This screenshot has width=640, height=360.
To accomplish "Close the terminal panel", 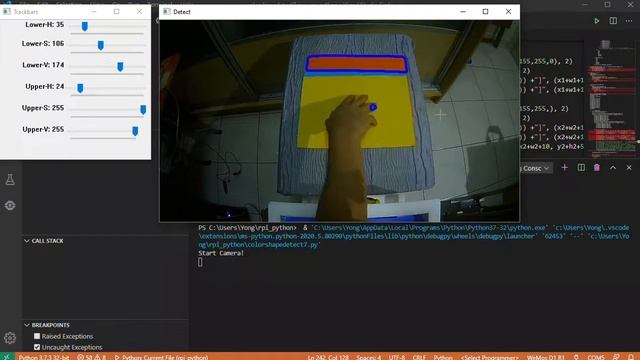I will (x=629, y=167).
